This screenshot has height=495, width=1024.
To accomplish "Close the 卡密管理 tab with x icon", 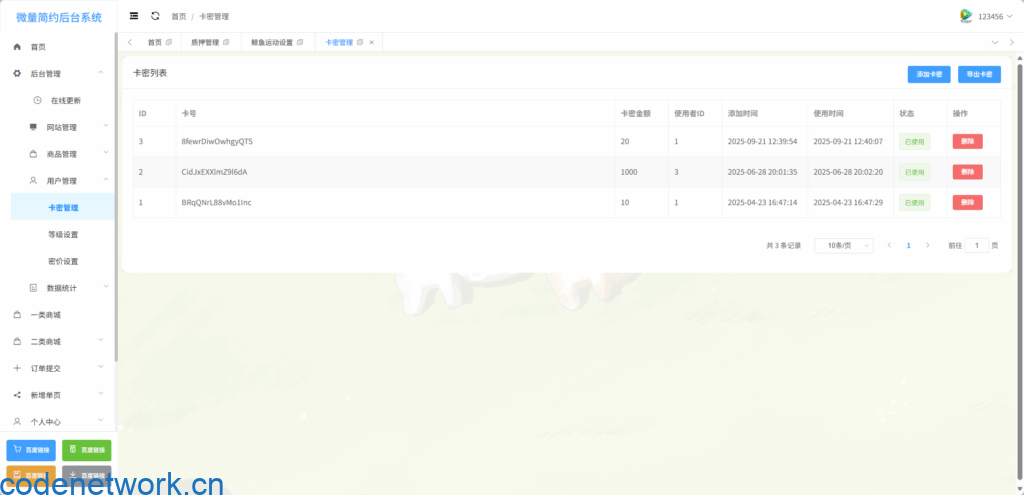I will [x=372, y=43].
